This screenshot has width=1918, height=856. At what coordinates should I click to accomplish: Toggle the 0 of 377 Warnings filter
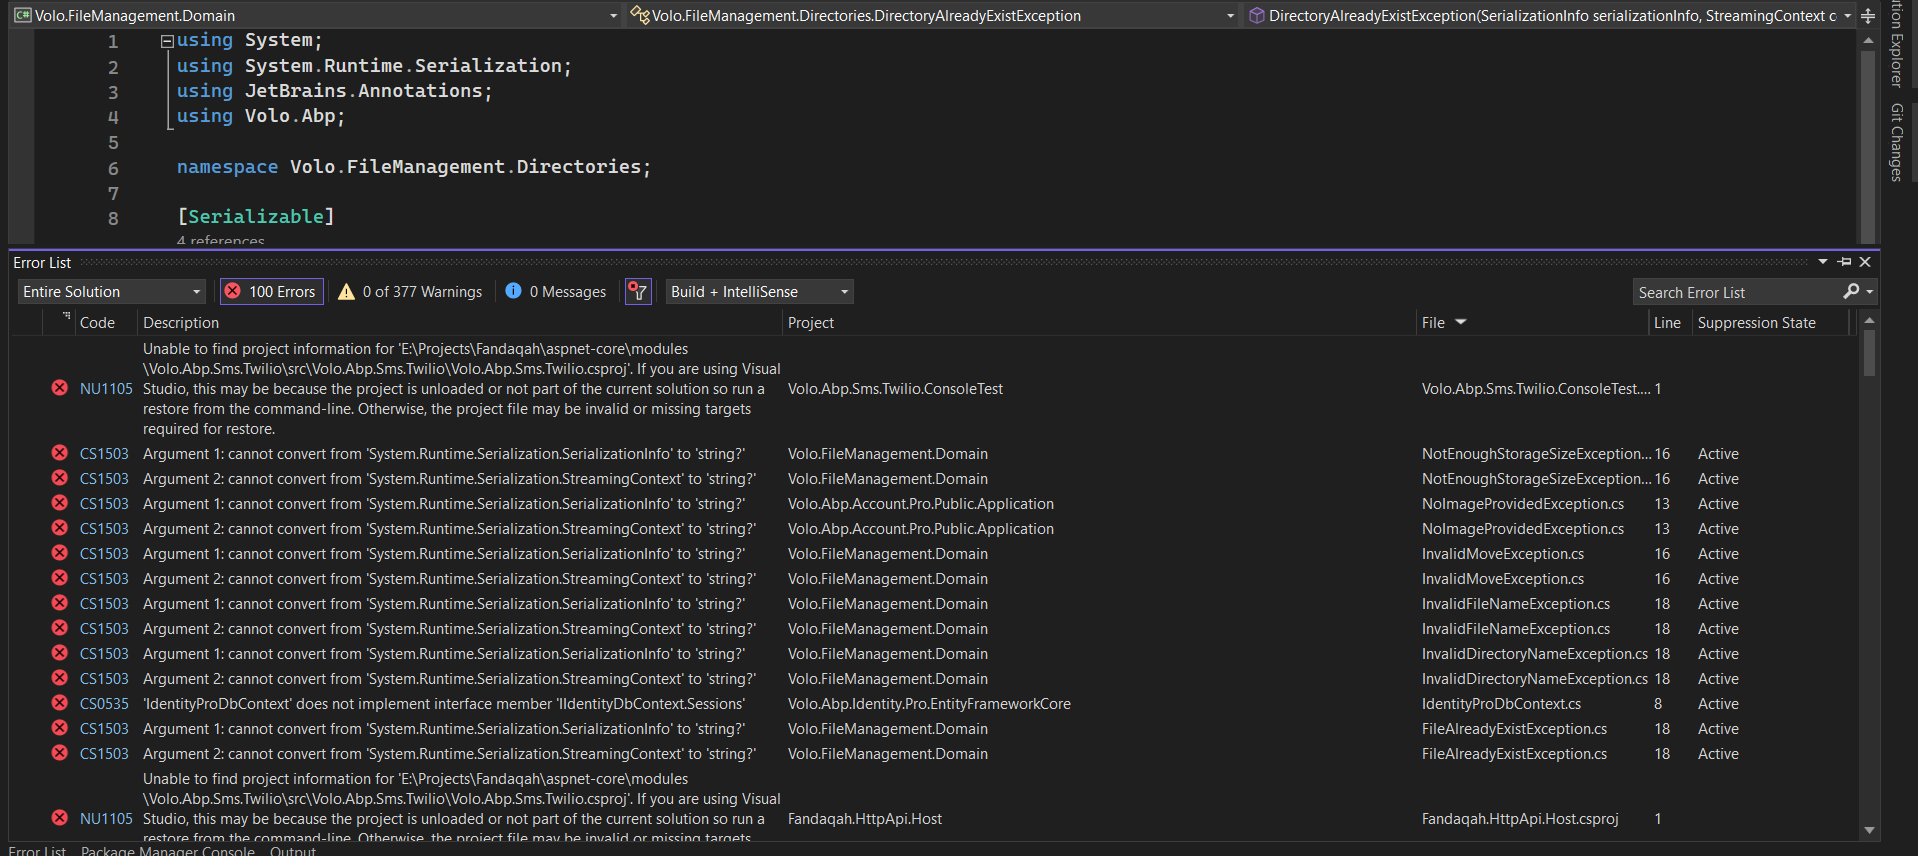pos(411,292)
